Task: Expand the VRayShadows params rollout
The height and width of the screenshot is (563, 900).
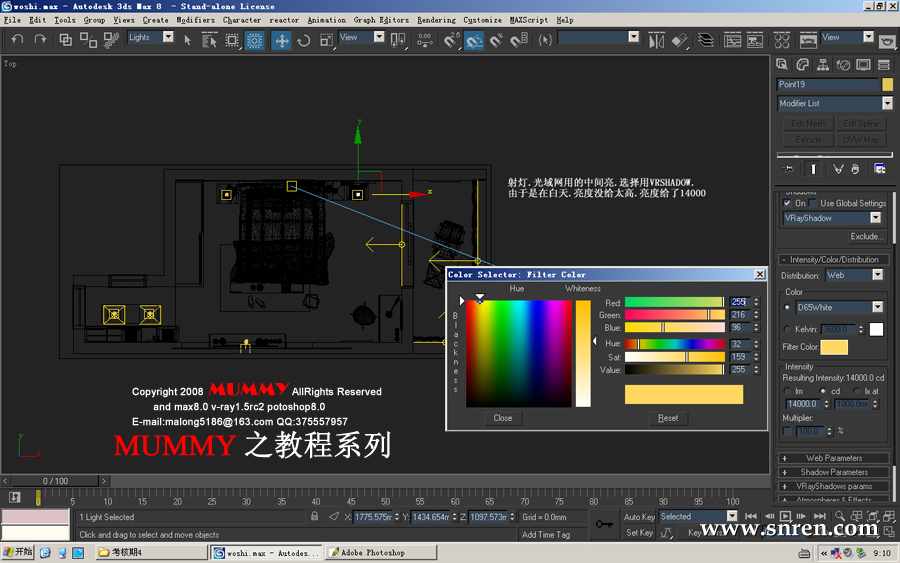Action: point(833,486)
